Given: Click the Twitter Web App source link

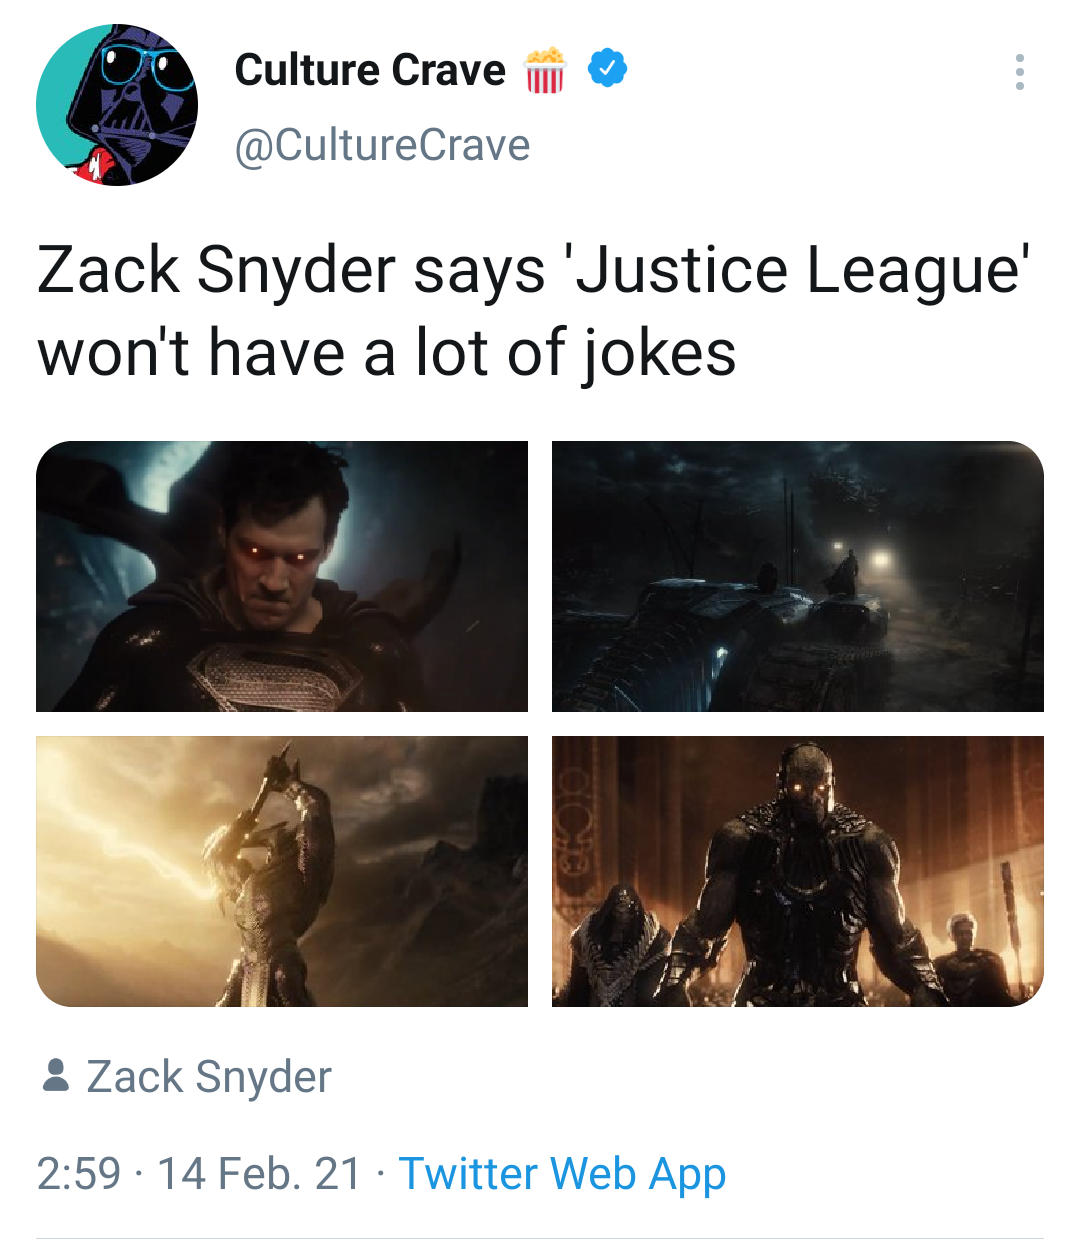Looking at the screenshot, I should (x=562, y=1173).
